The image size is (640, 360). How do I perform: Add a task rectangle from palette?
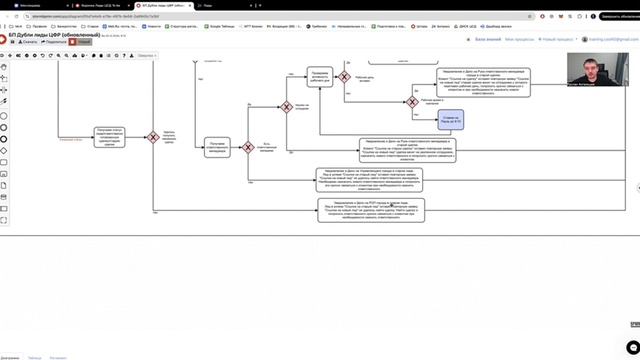point(4,162)
